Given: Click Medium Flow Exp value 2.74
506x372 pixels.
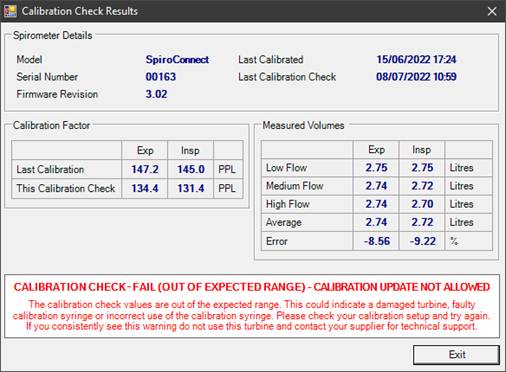Looking at the screenshot, I should pos(377,186).
